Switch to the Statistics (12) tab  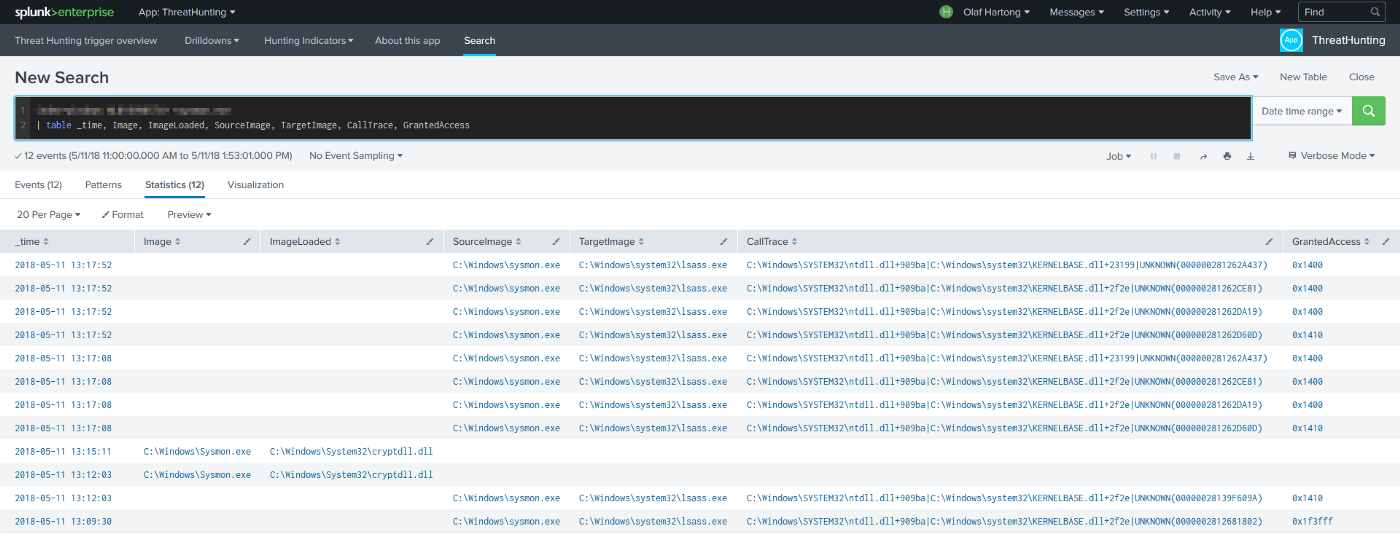(174, 185)
